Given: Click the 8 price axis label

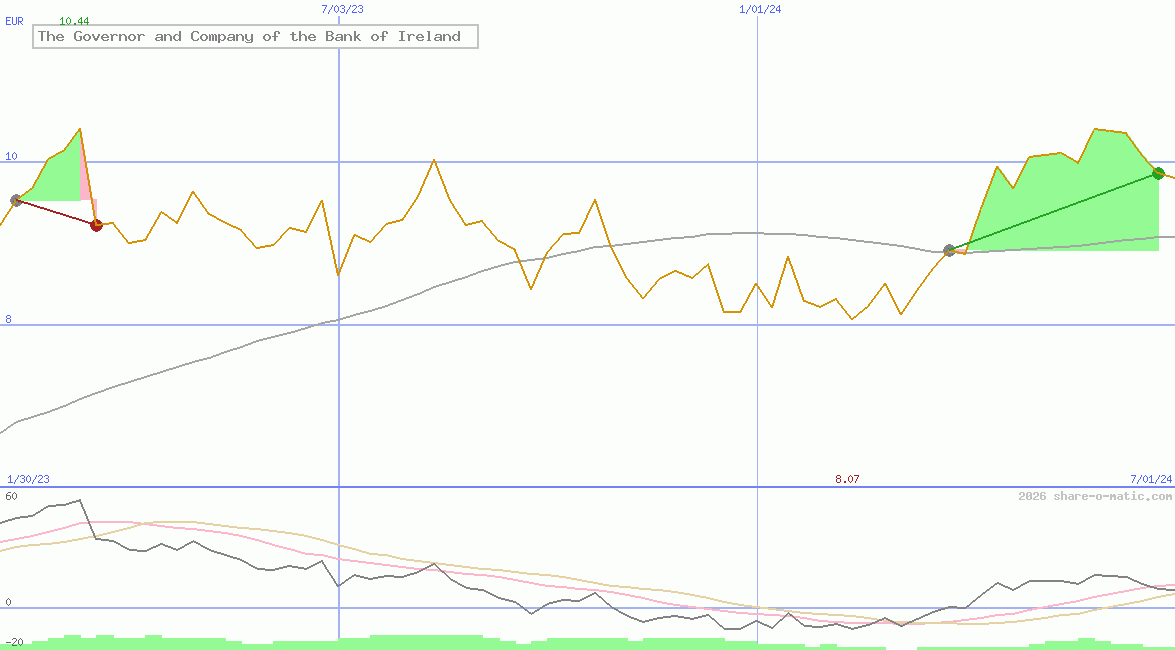Looking at the screenshot, I should [x=8, y=320].
